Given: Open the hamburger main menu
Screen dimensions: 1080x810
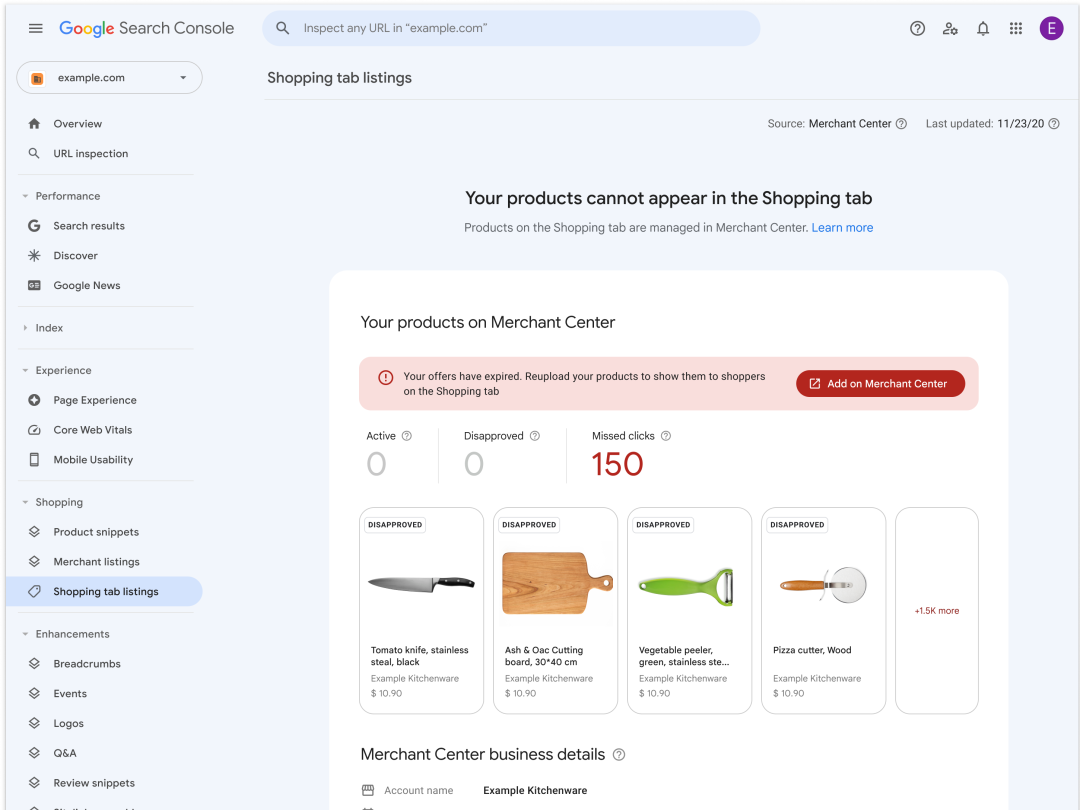Looking at the screenshot, I should coord(36,28).
